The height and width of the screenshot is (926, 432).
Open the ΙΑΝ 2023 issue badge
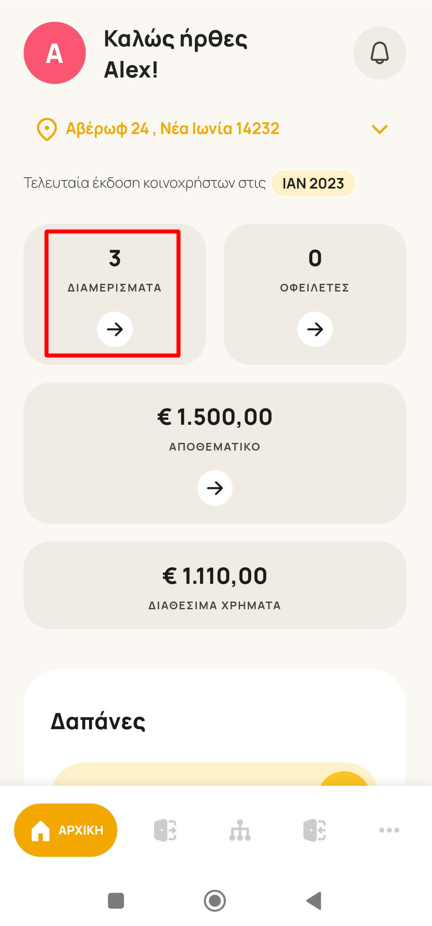313,183
